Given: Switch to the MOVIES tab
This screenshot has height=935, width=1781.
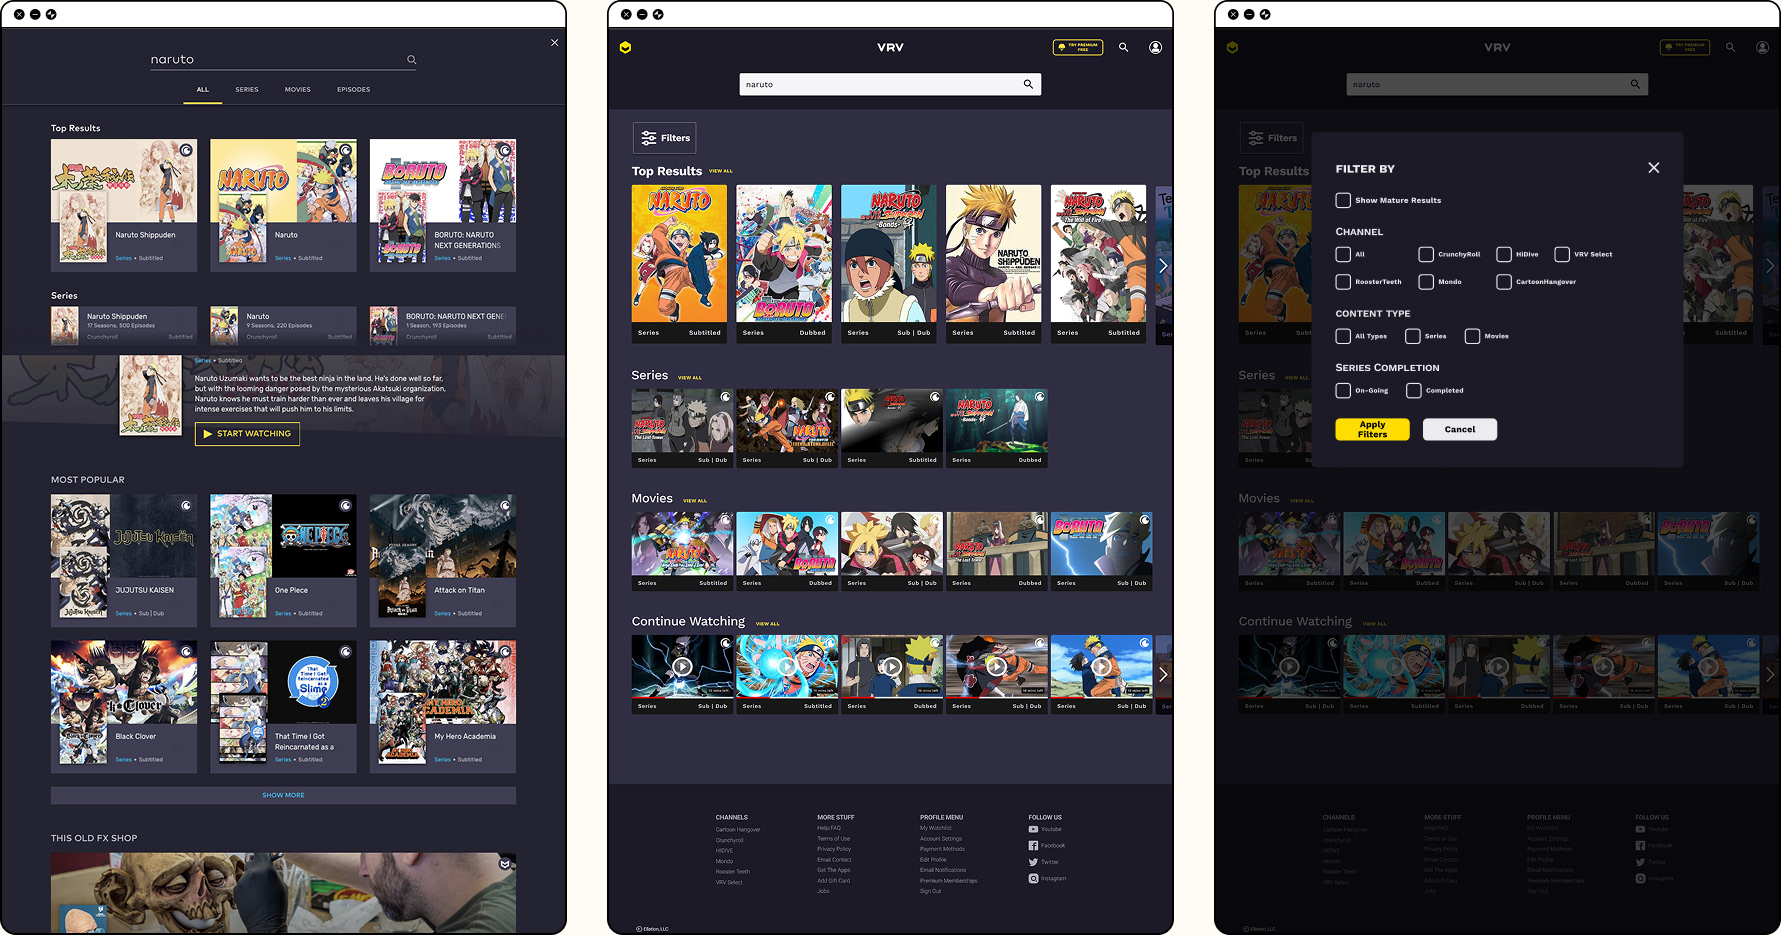Looking at the screenshot, I should tap(298, 90).
